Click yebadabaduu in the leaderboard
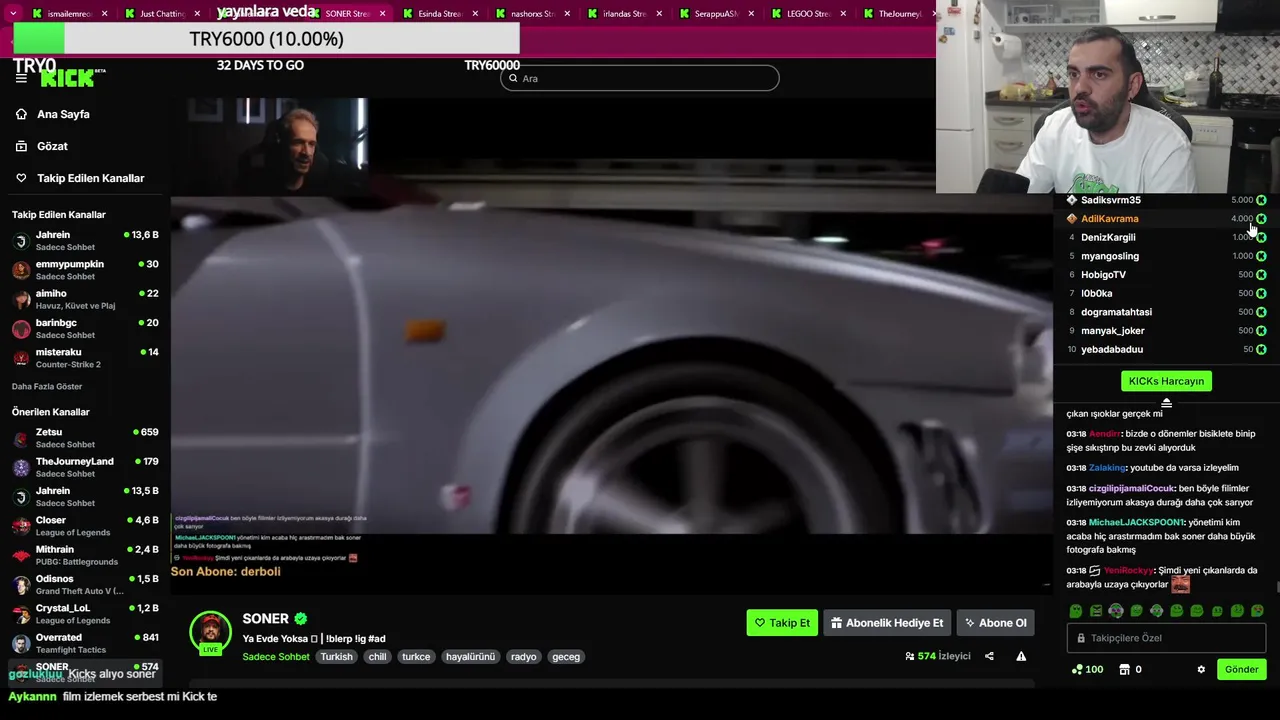Image resolution: width=1280 pixels, height=720 pixels. [1112, 349]
